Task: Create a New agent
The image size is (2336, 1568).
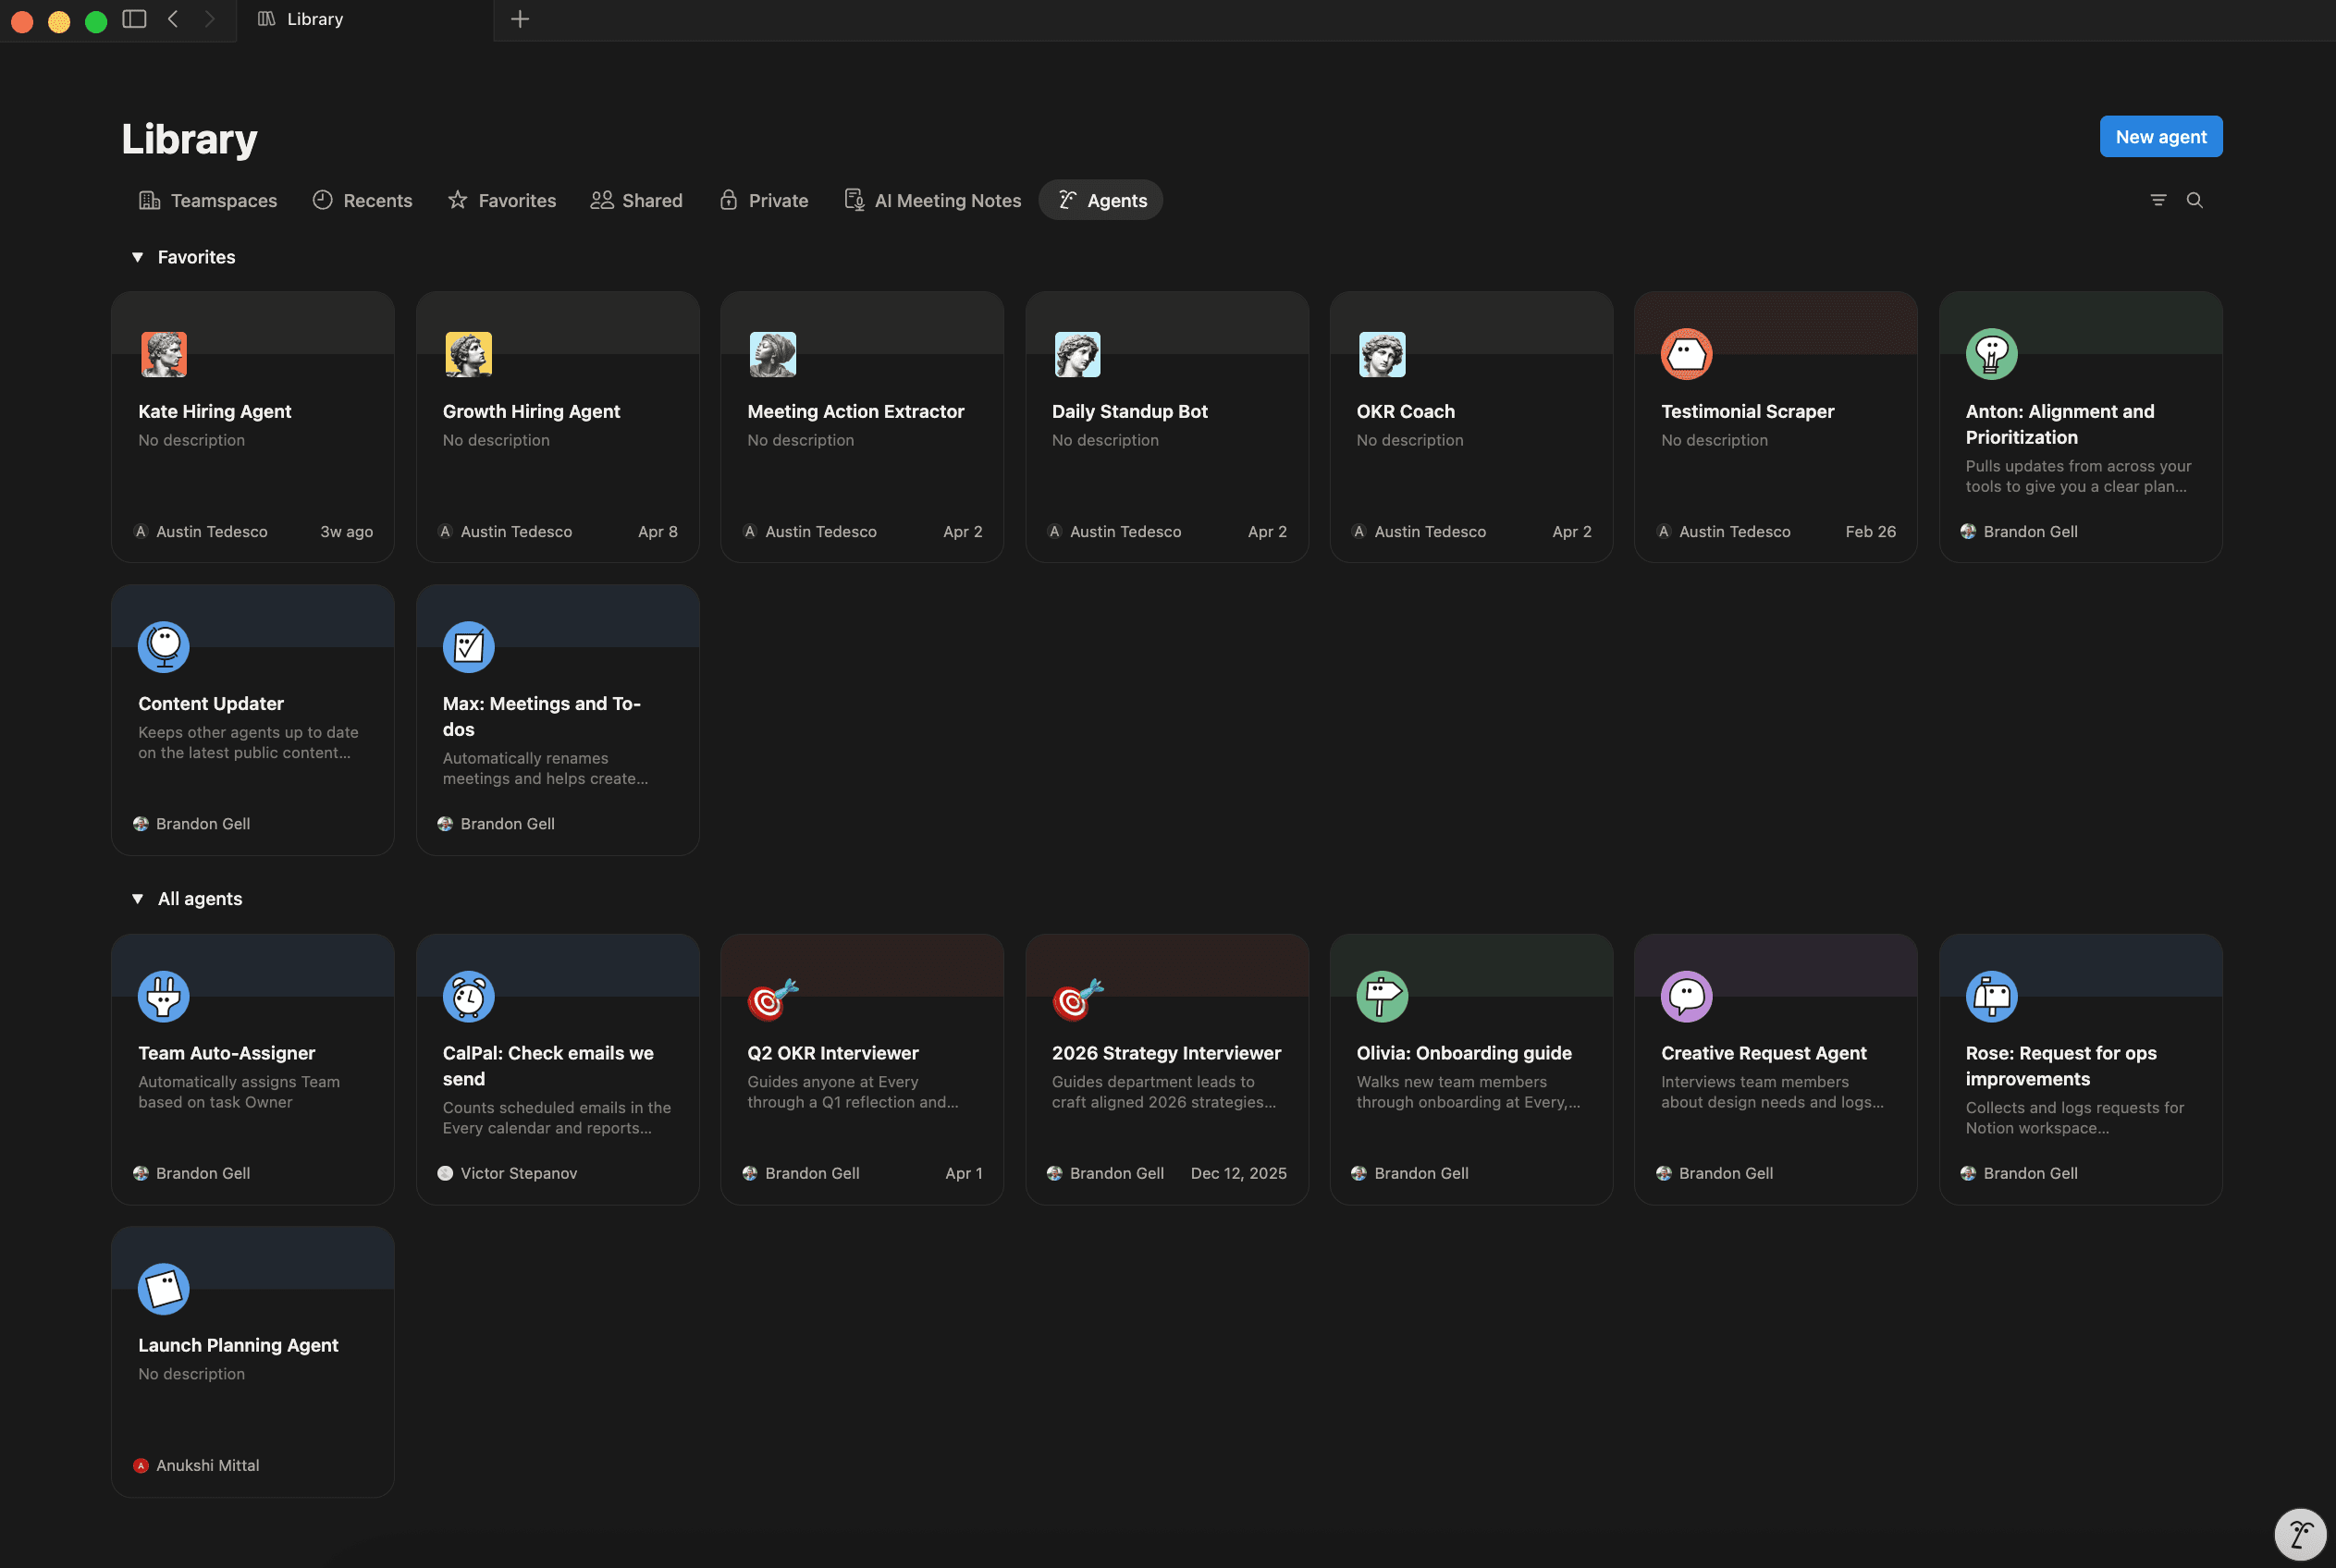Action: [x=2161, y=137]
